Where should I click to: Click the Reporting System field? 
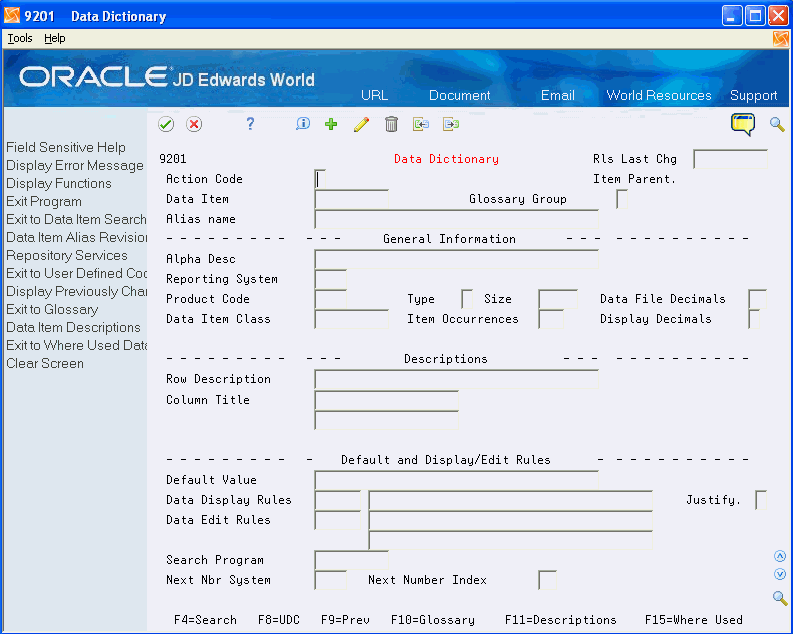pyautogui.click(x=330, y=279)
